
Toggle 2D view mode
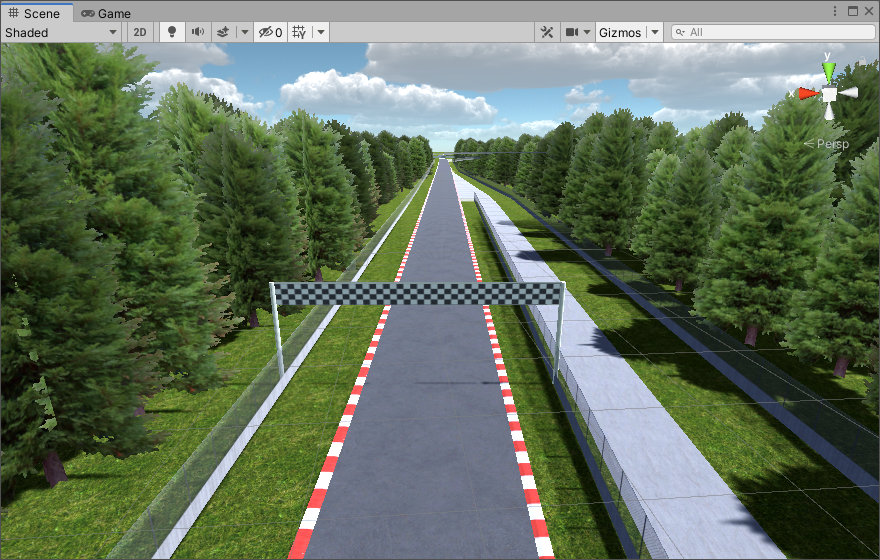coord(140,33)
